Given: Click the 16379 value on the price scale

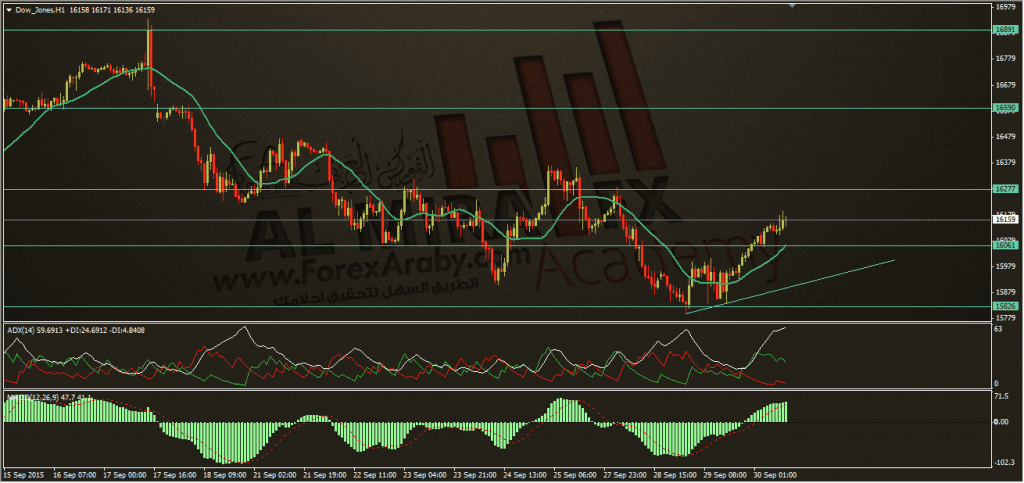Looking at the screenshot, I should tap(1006, 163).
